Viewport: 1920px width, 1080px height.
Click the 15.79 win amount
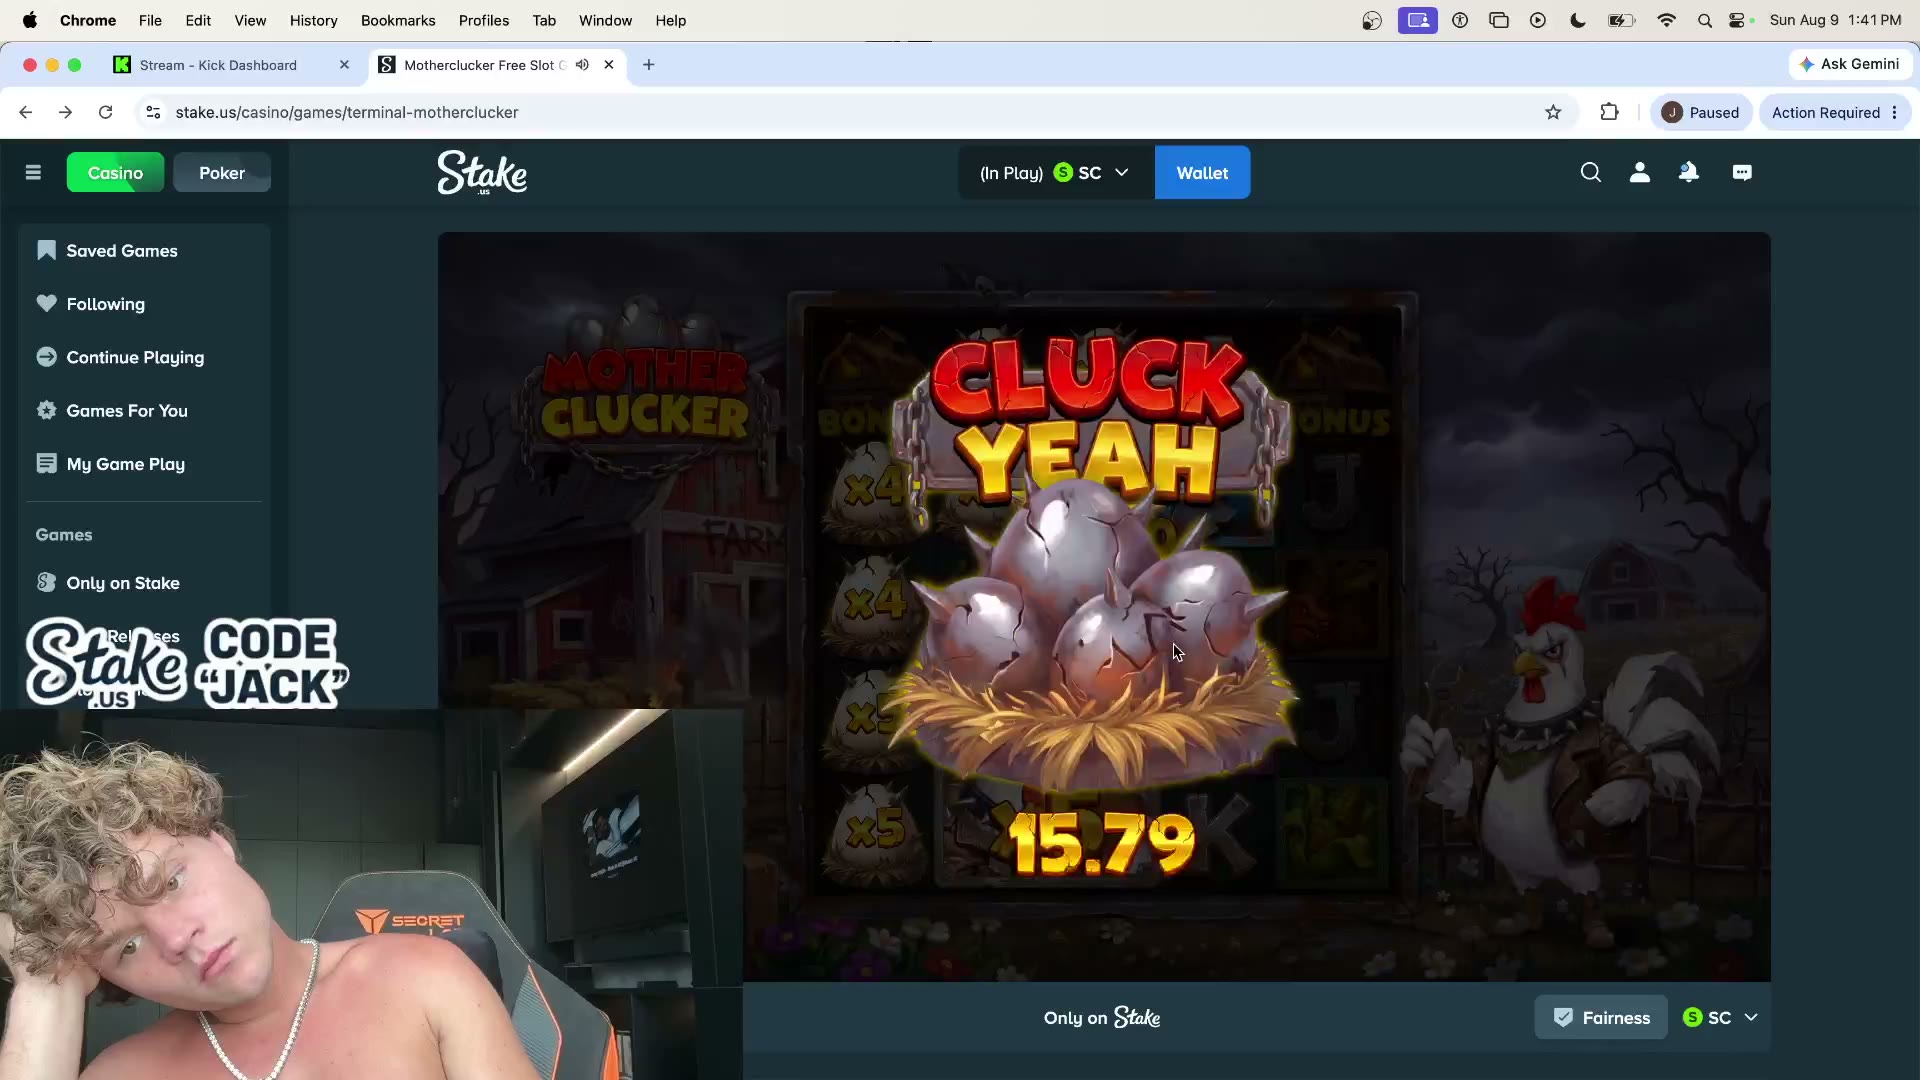click(1102, 843)
